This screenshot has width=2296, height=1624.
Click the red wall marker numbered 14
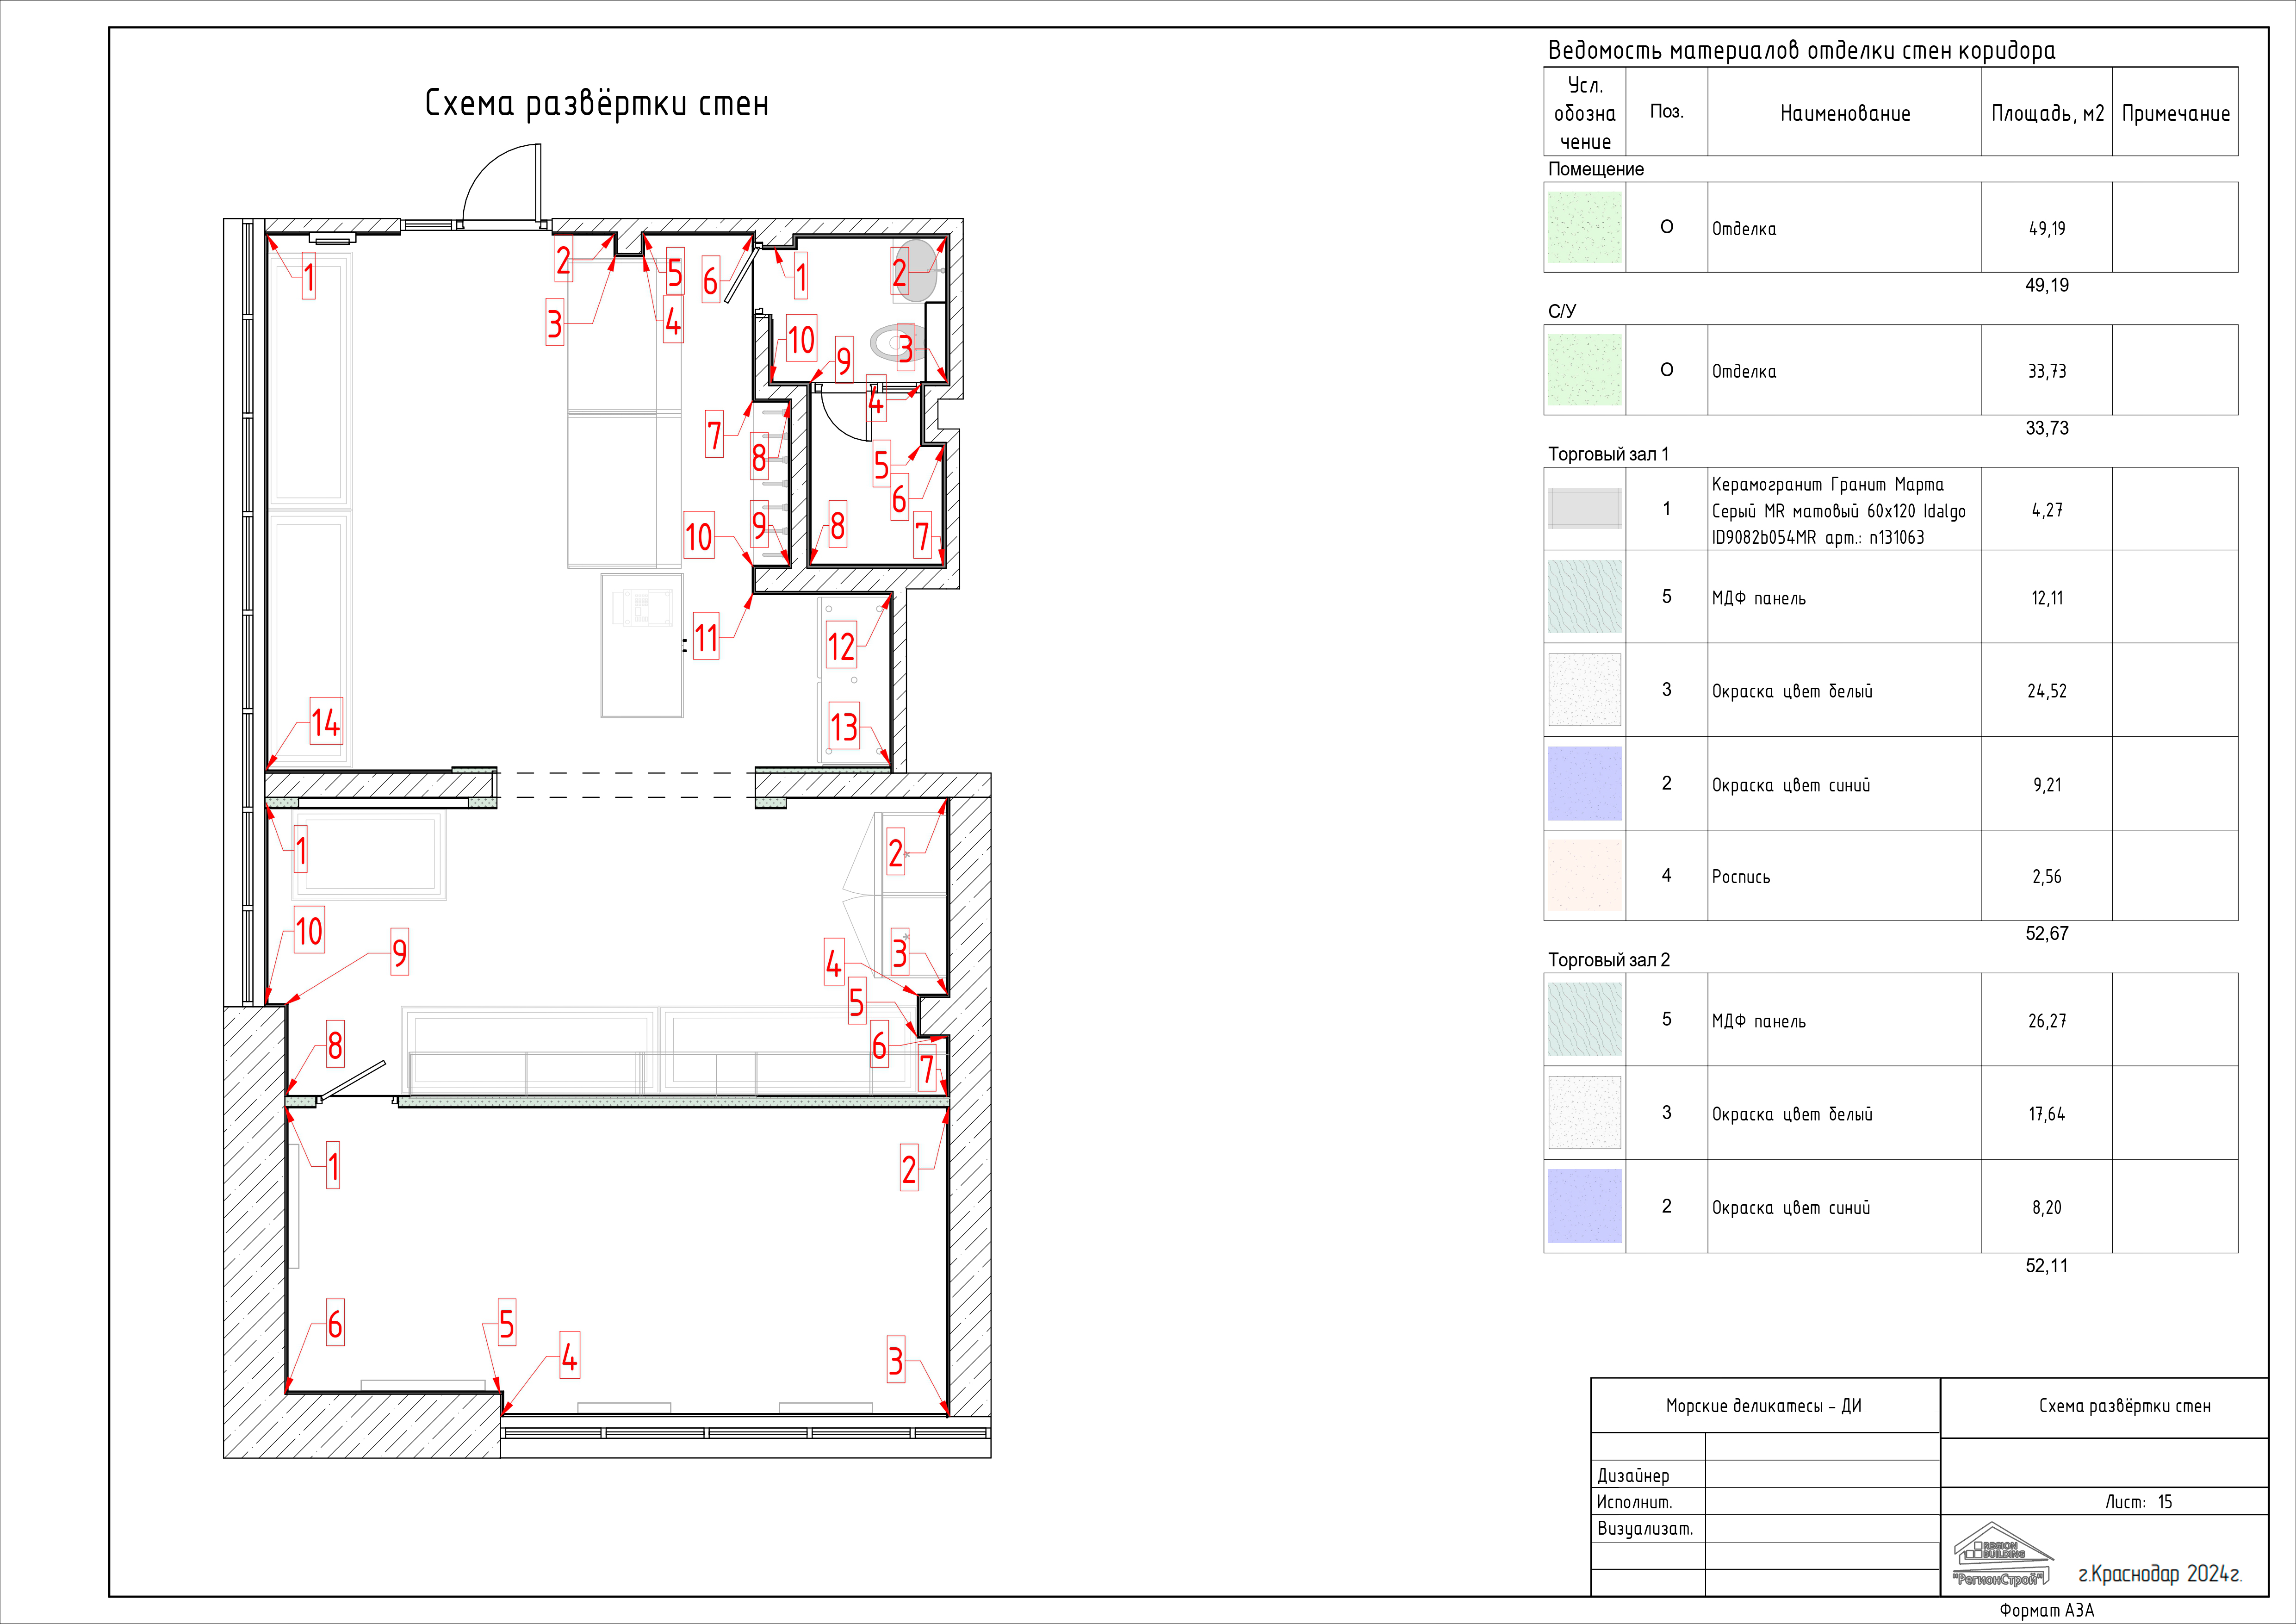point(326,722)
